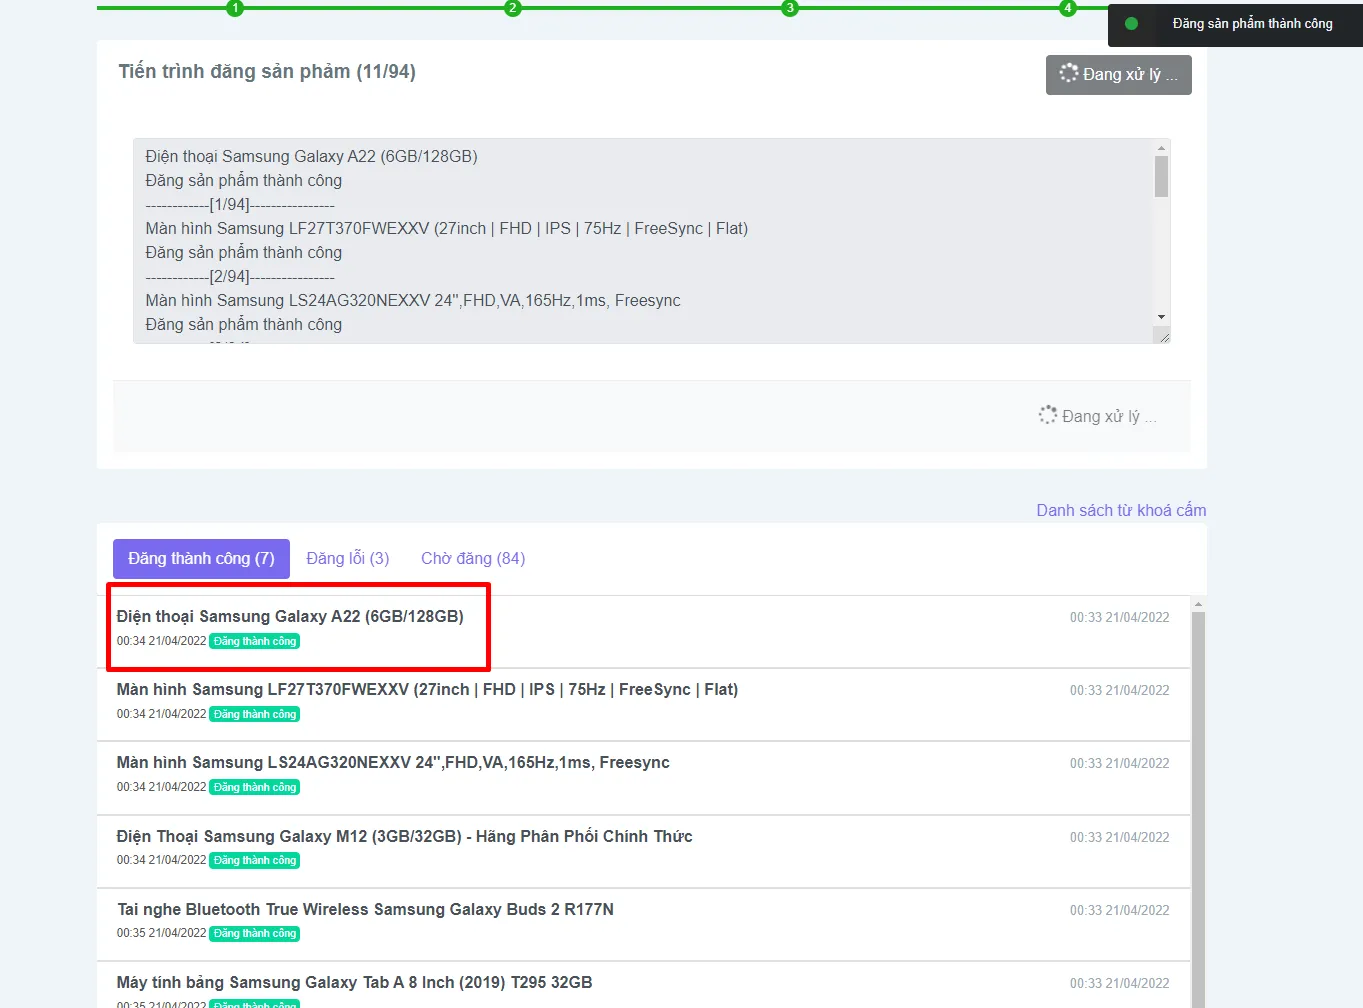
Task: Click the right-side 00:33 timestamp of the Galaxy Buds 2 row
Action: [x=1119, y=911]
